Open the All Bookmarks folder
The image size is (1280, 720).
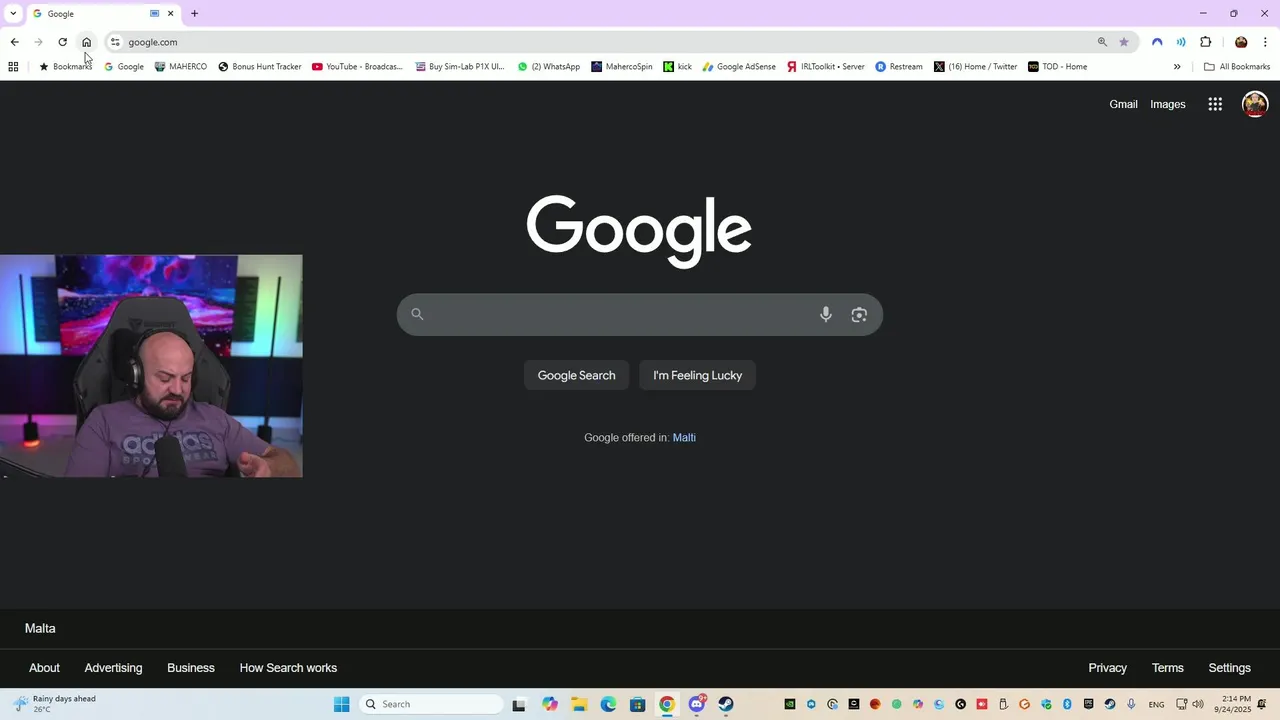pyautogui.click(x=1237, y=67)
